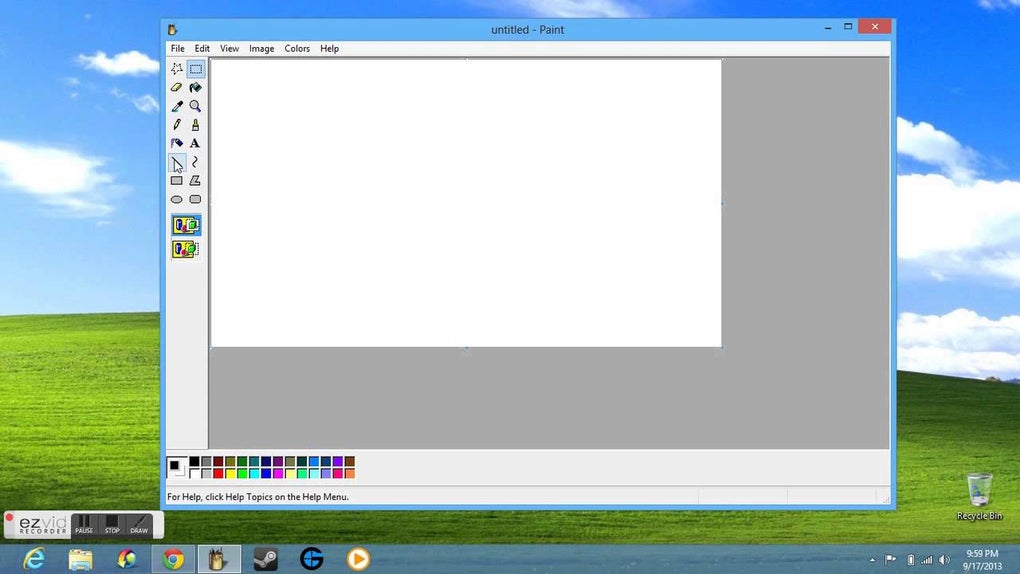The width and height of the screenshot is (1020, 574).
Task: Click the Ezvid Draw button
Action: [139, 525]
